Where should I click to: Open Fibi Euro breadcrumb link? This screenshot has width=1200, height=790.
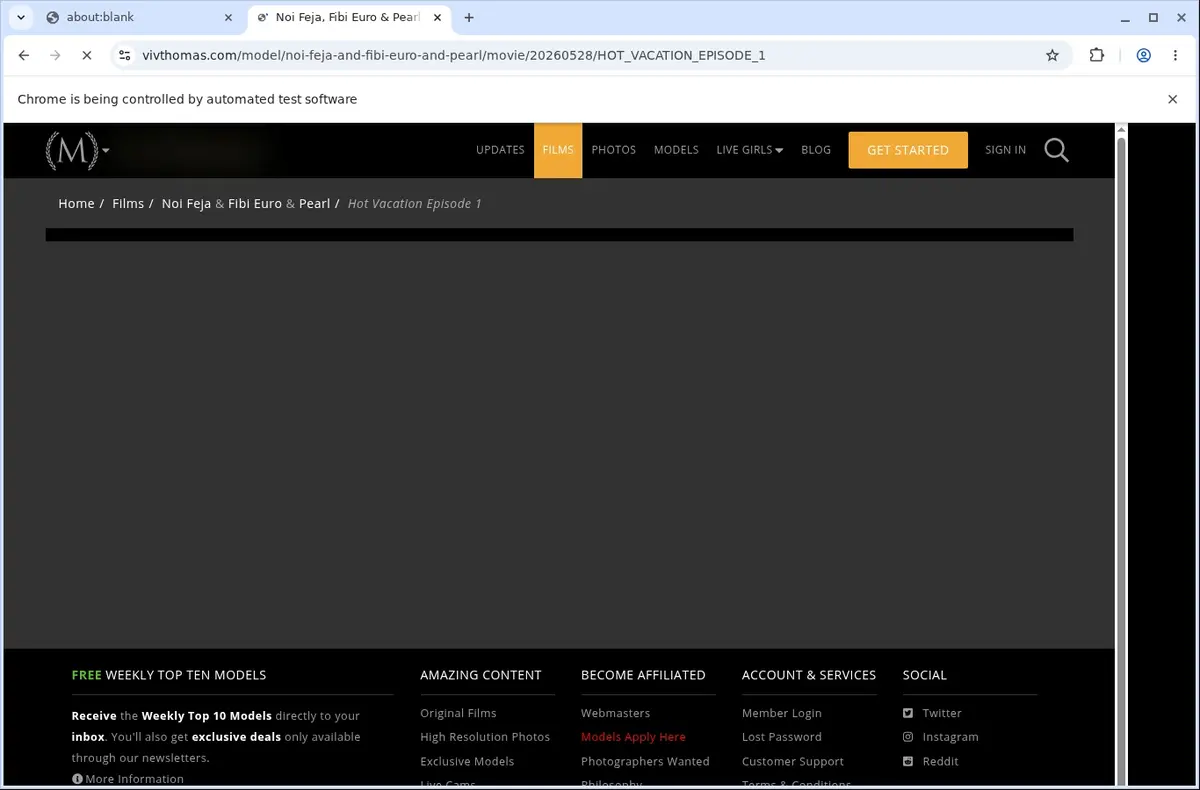click(255, 203)
